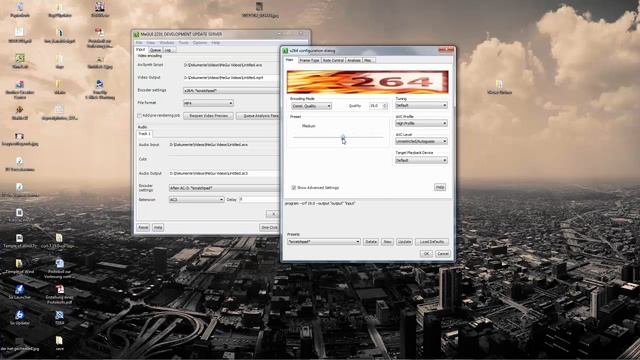The image size is (640, 360).
Task: Click the New preset button
Action: point(387,242)
